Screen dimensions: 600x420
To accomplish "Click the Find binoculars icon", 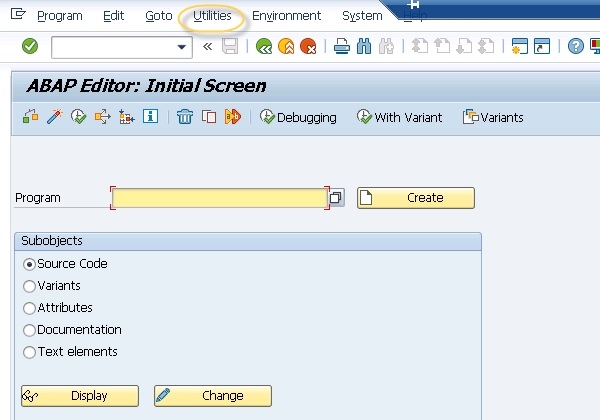I will click(364, 46).
